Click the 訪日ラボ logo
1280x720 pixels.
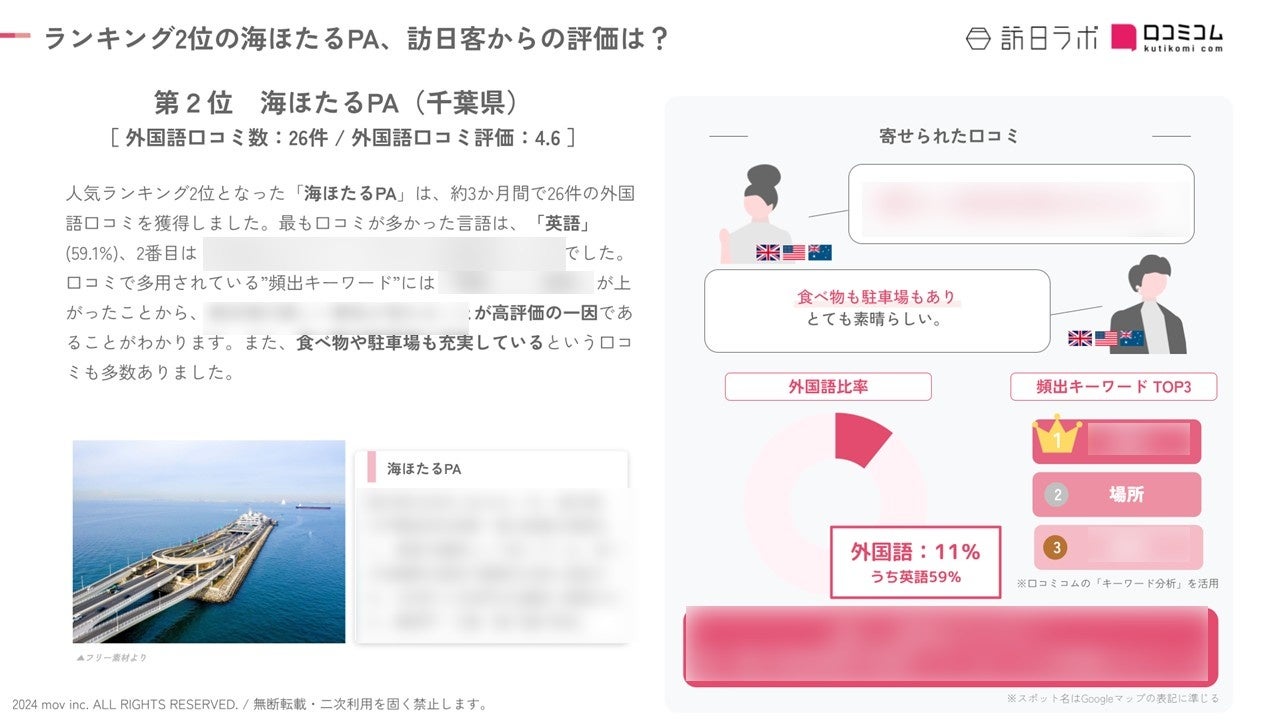[1031, 38]
